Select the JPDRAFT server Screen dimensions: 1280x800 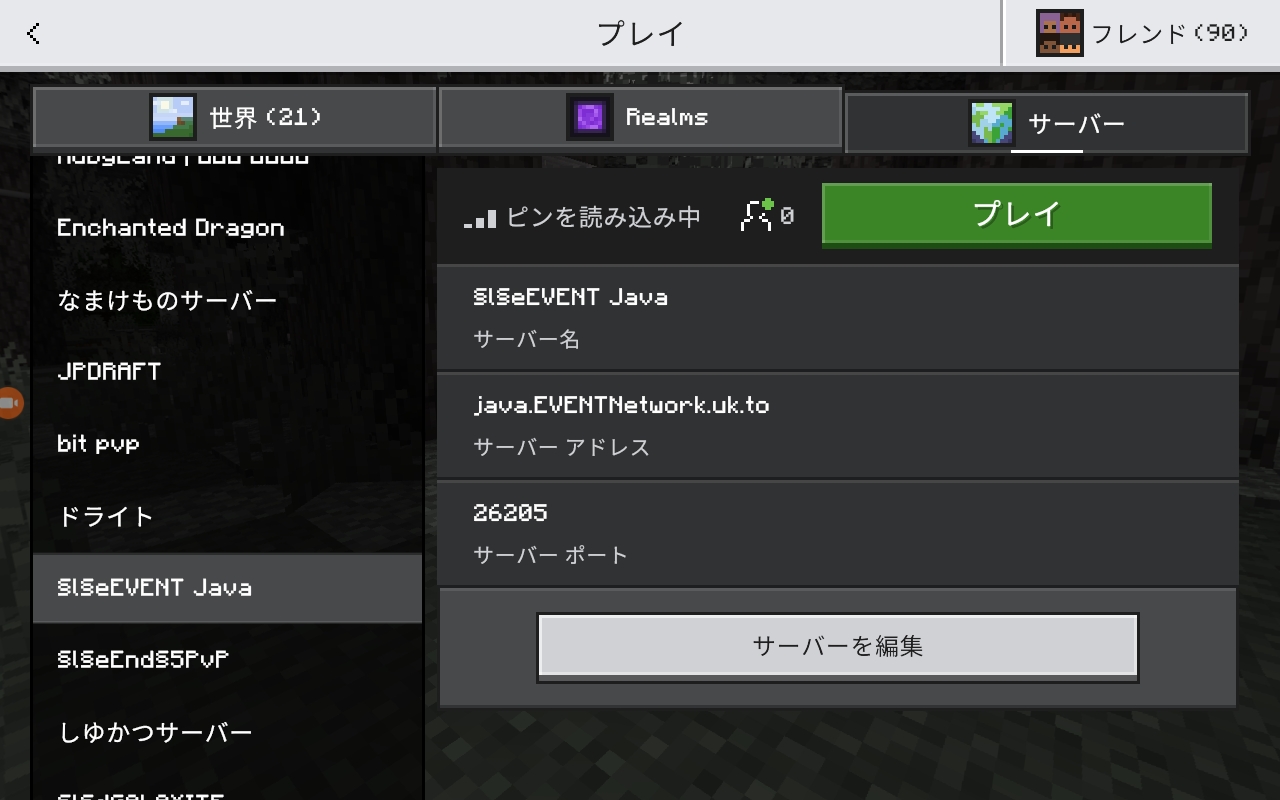(227, 372)
